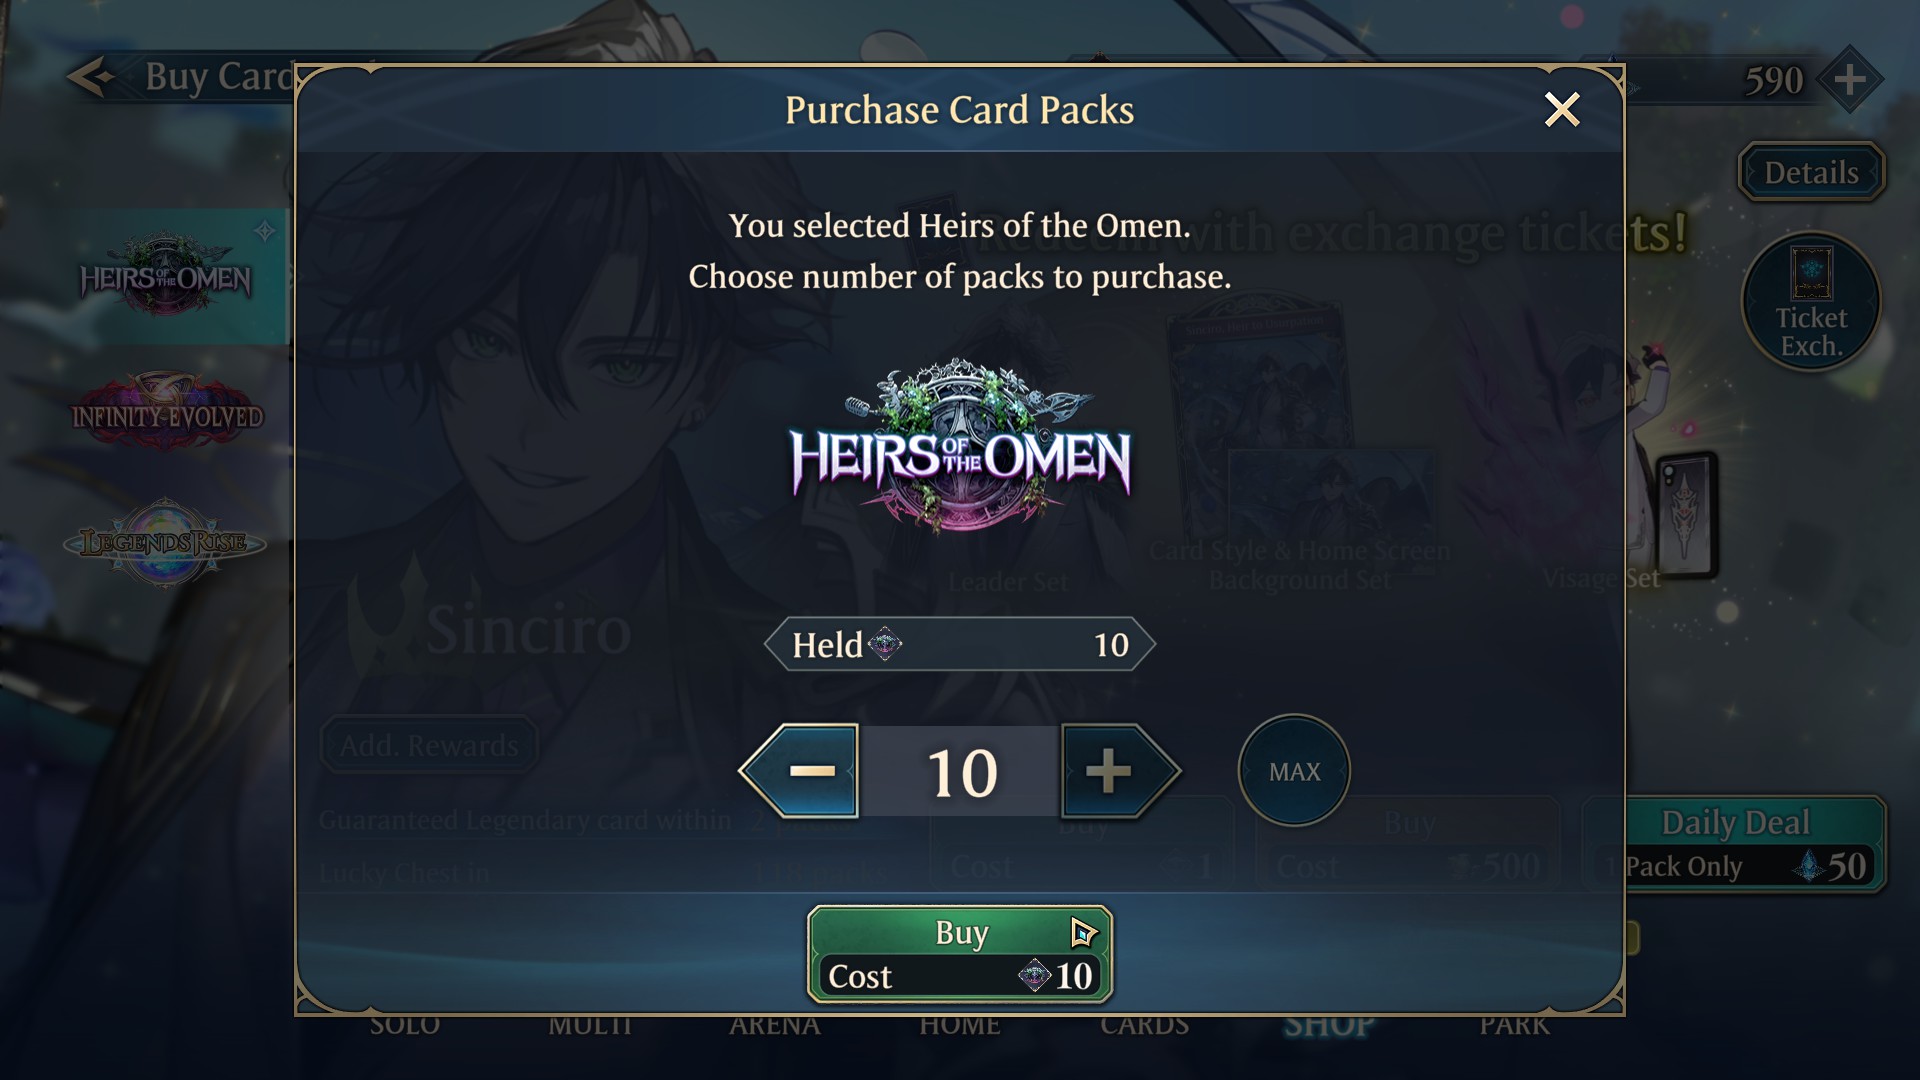Add crystals using plus icon beside 590

[1849, 79]
